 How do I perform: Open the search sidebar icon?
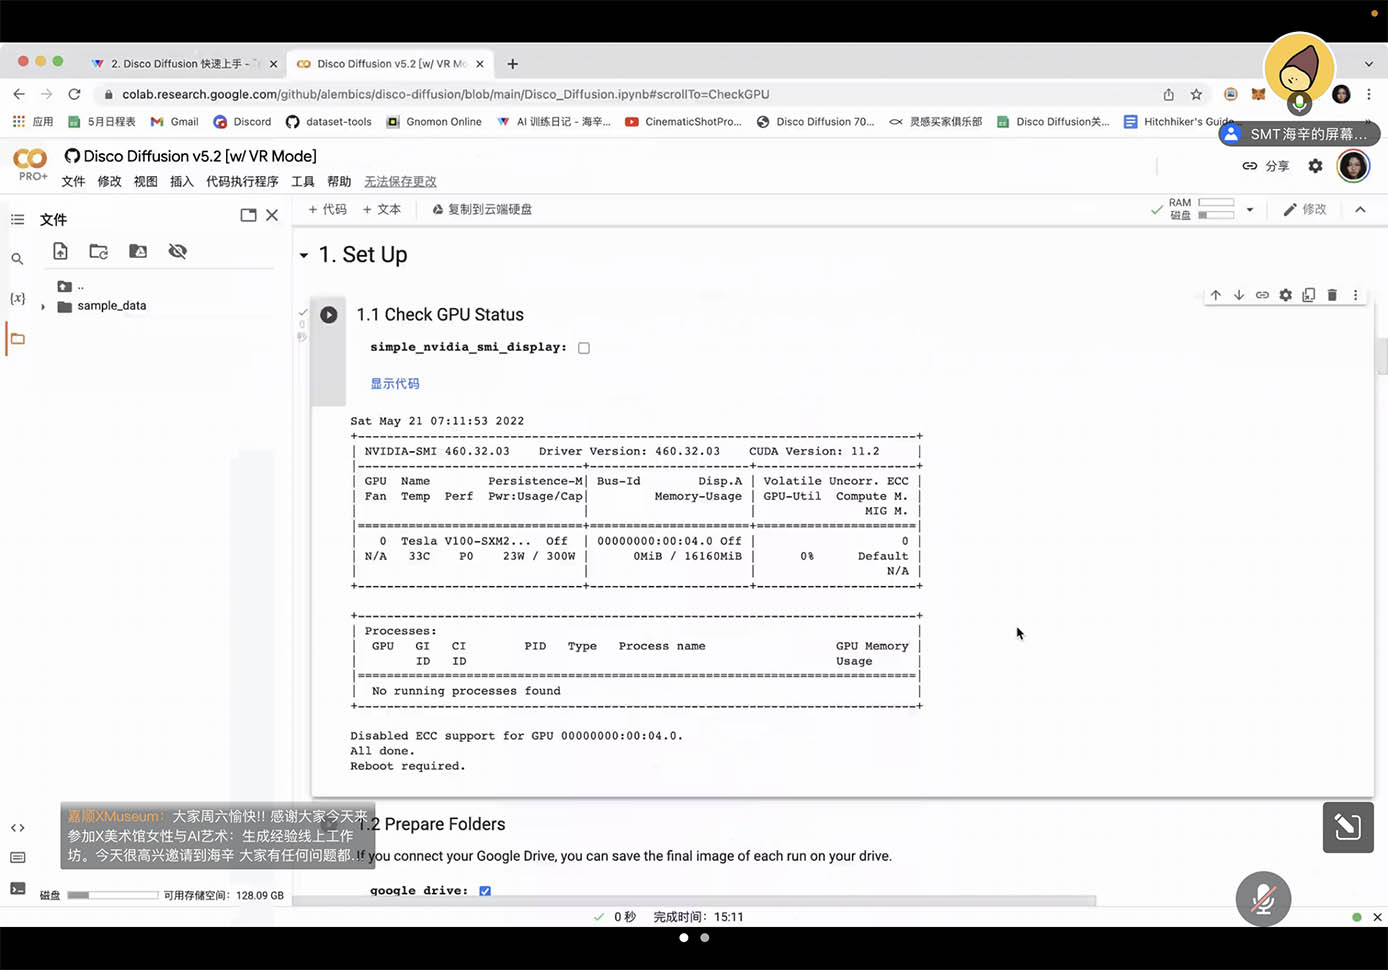(x=17, y=259)
